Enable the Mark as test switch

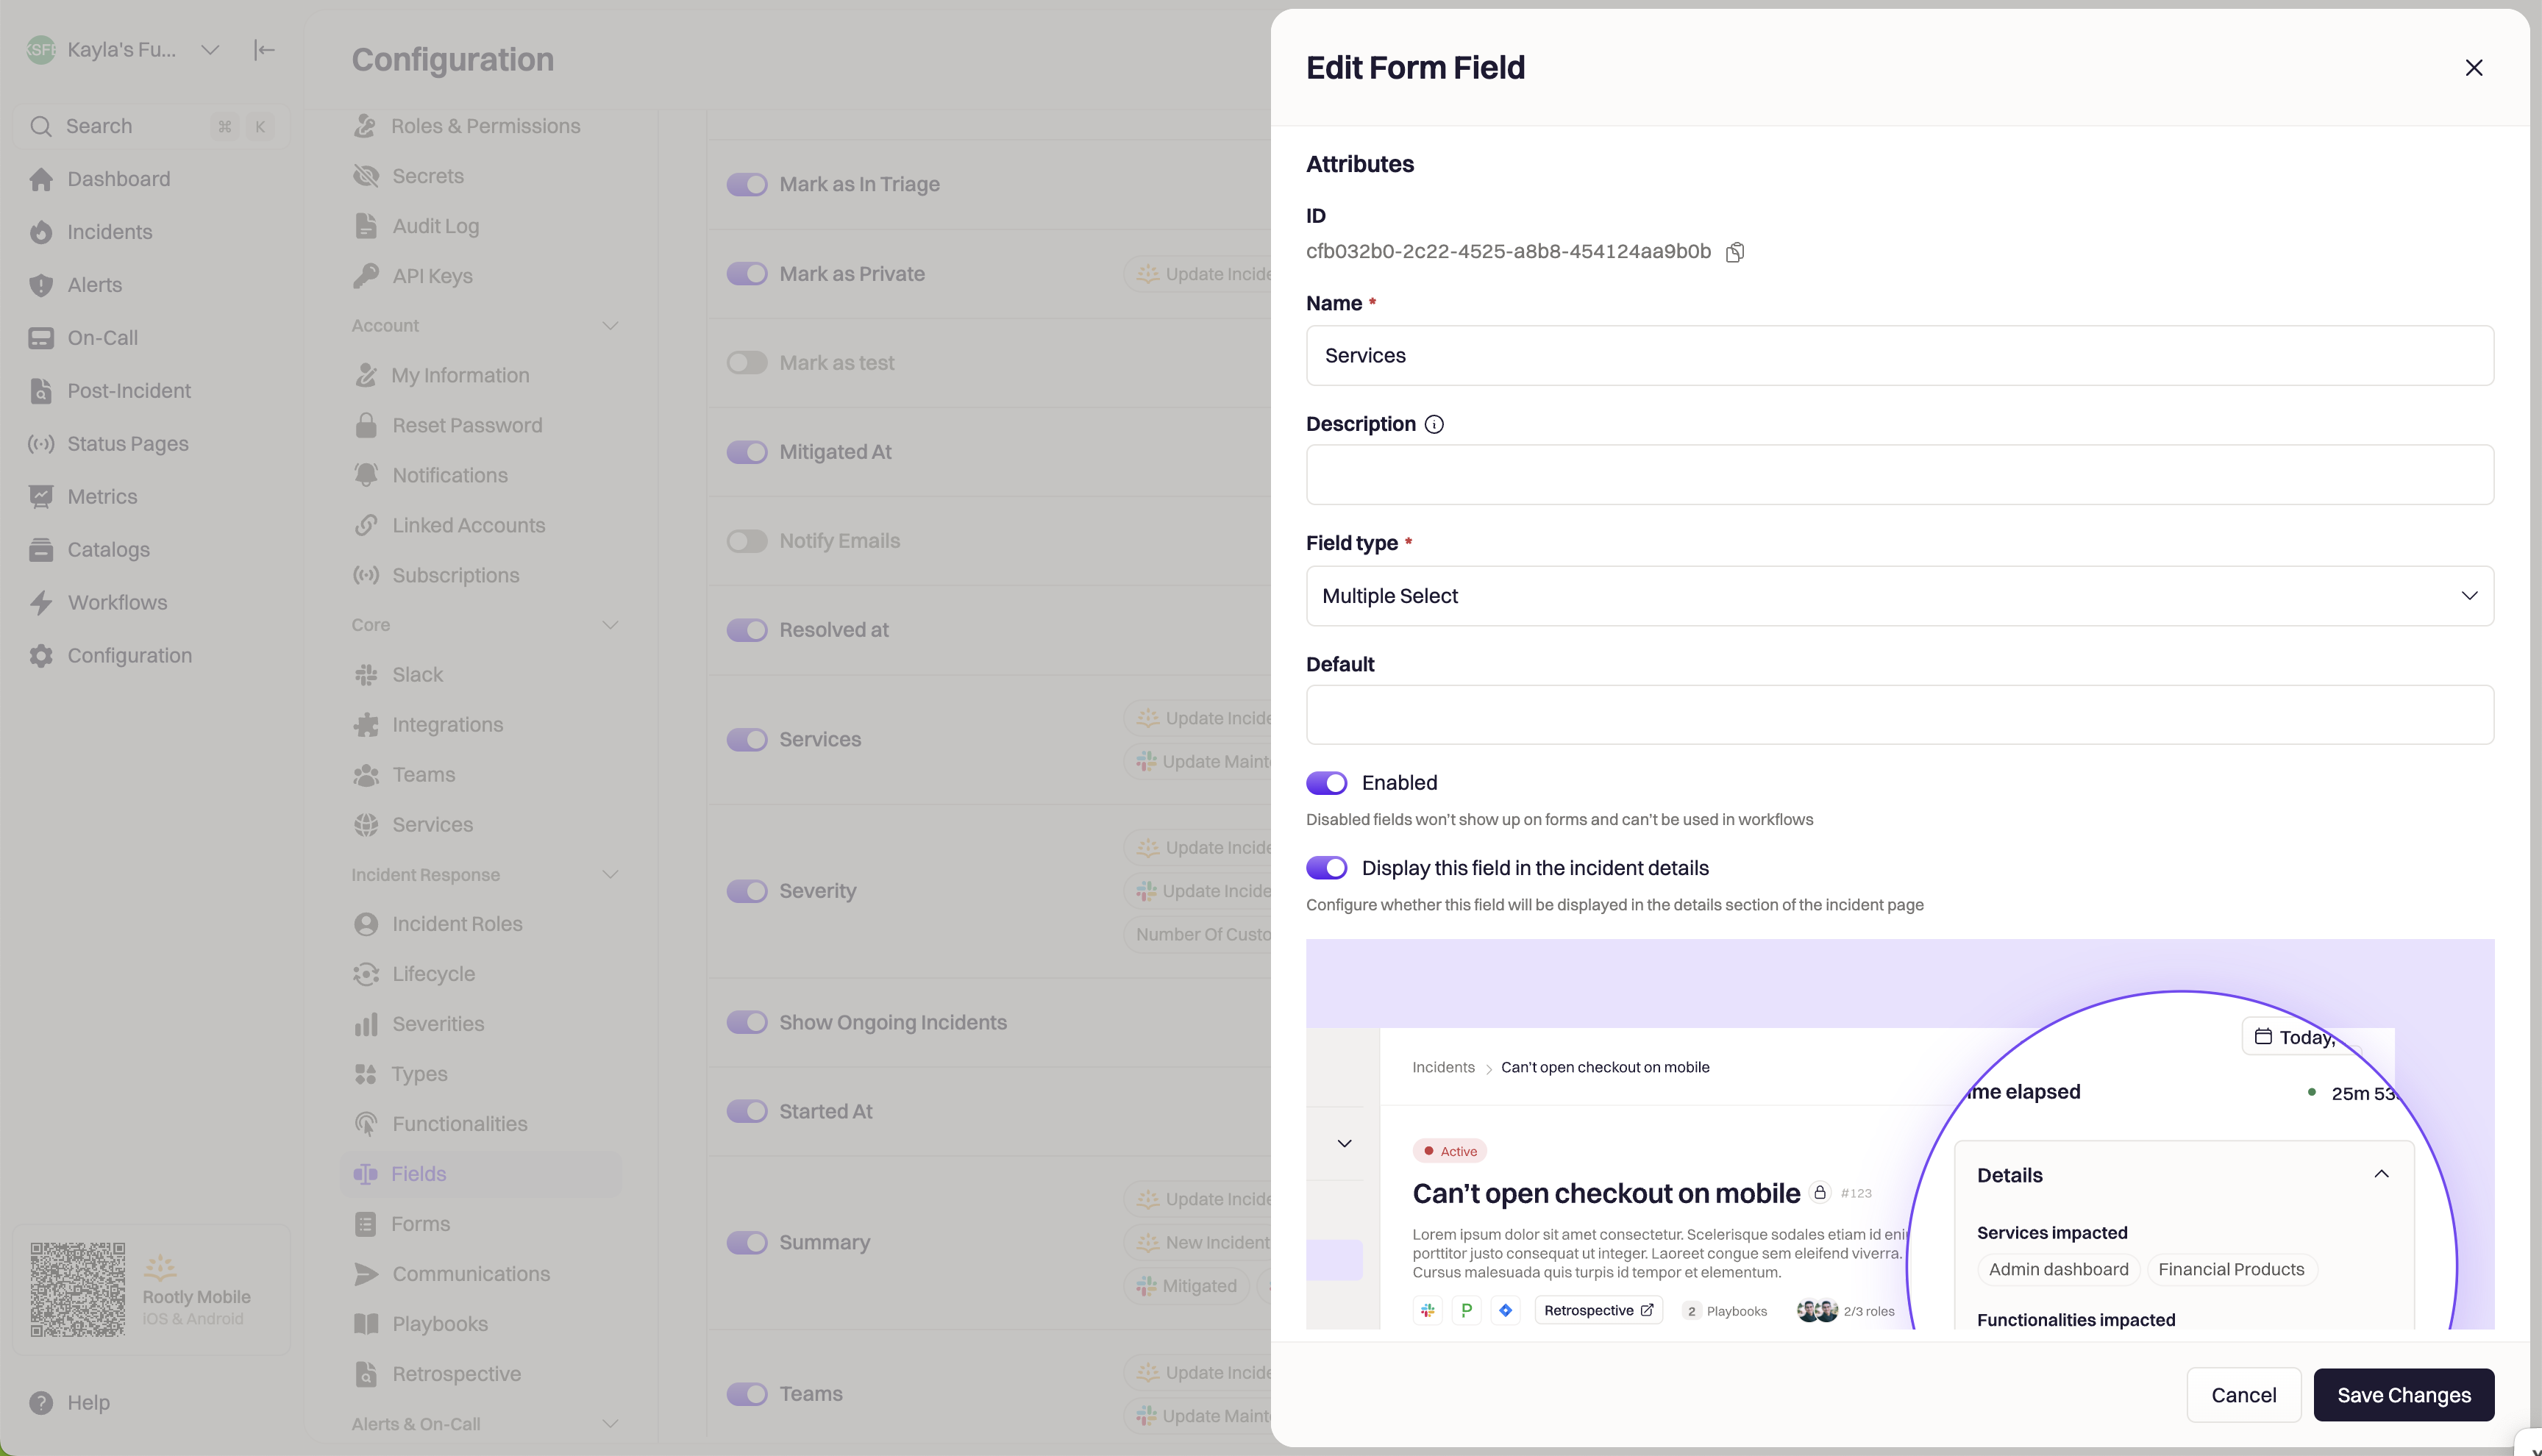pyautogui.click(x=747, y=363)
